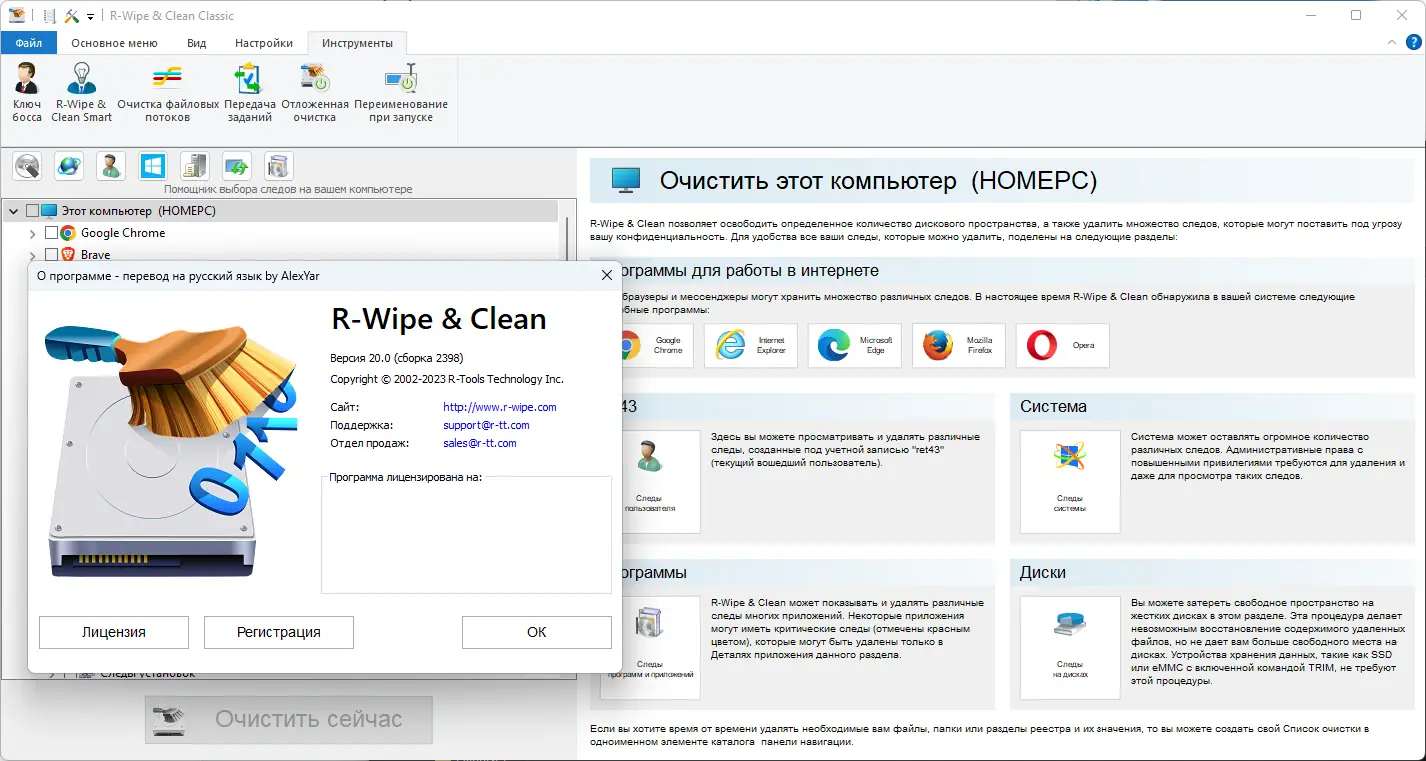Open the quick access toolbar dropdown arrow

point(90,17)
